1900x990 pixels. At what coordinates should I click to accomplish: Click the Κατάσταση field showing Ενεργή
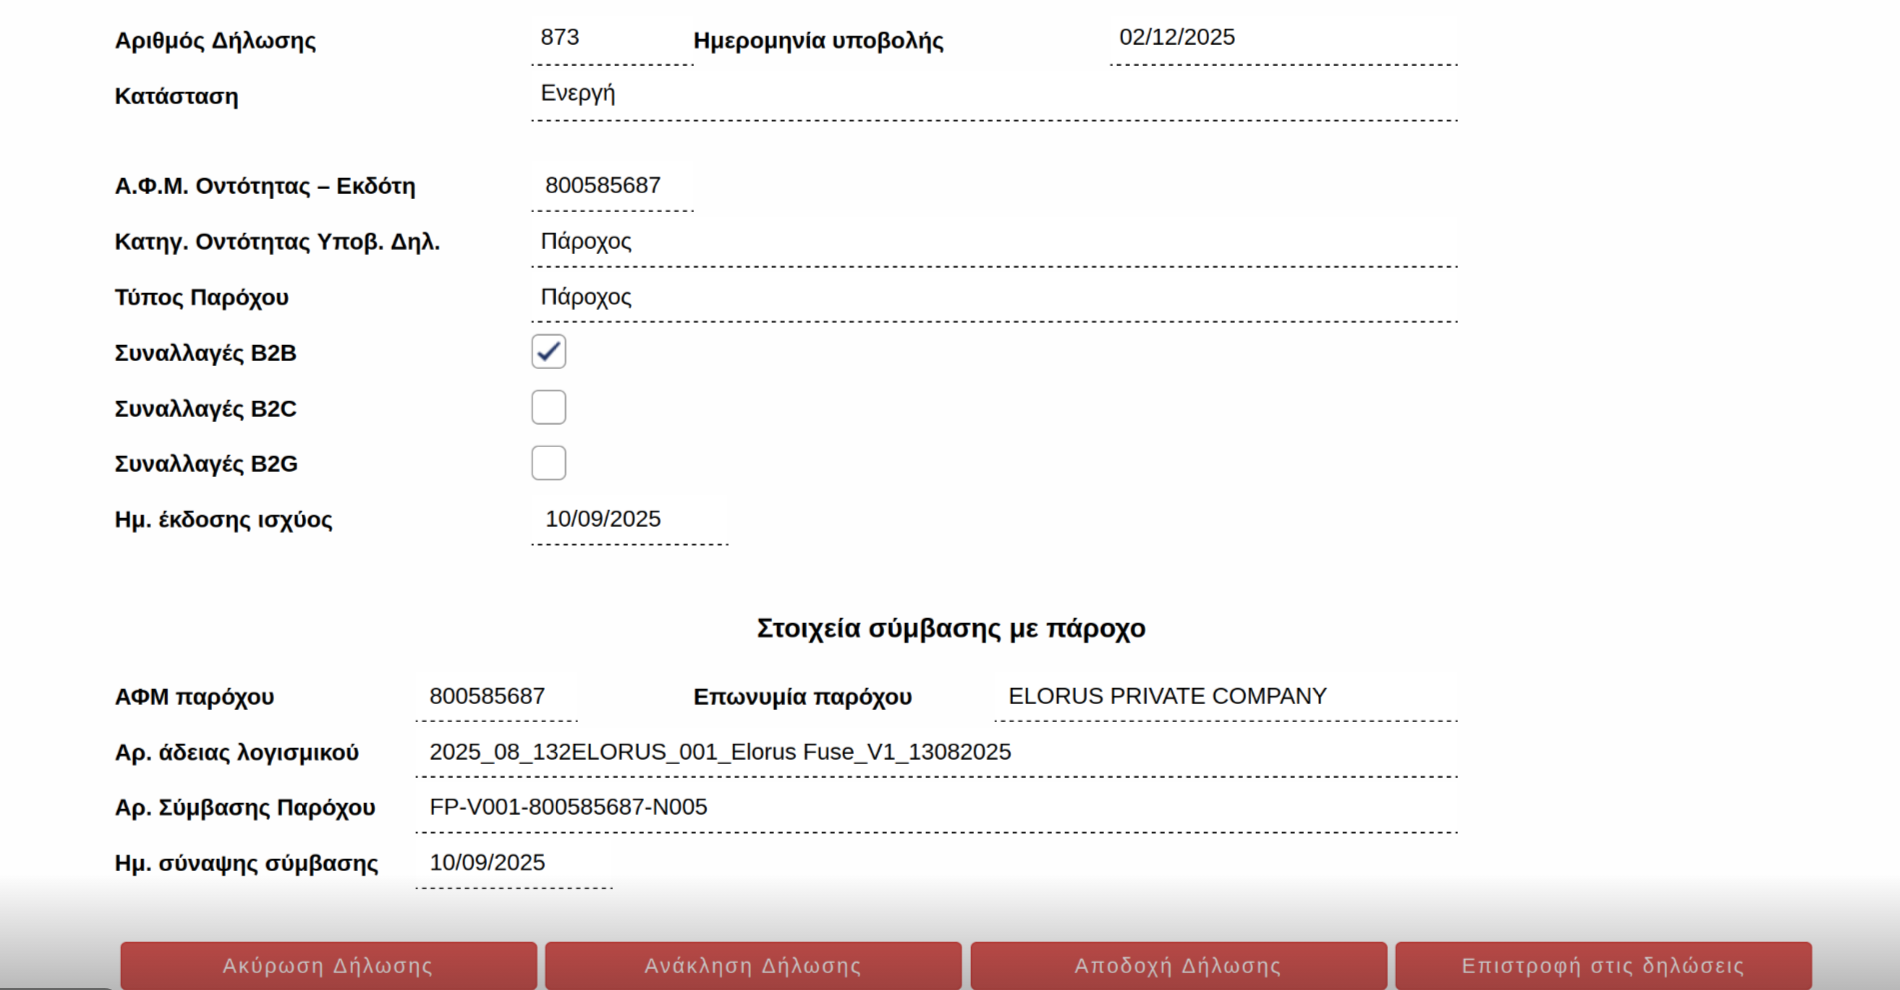click(993, 95)
